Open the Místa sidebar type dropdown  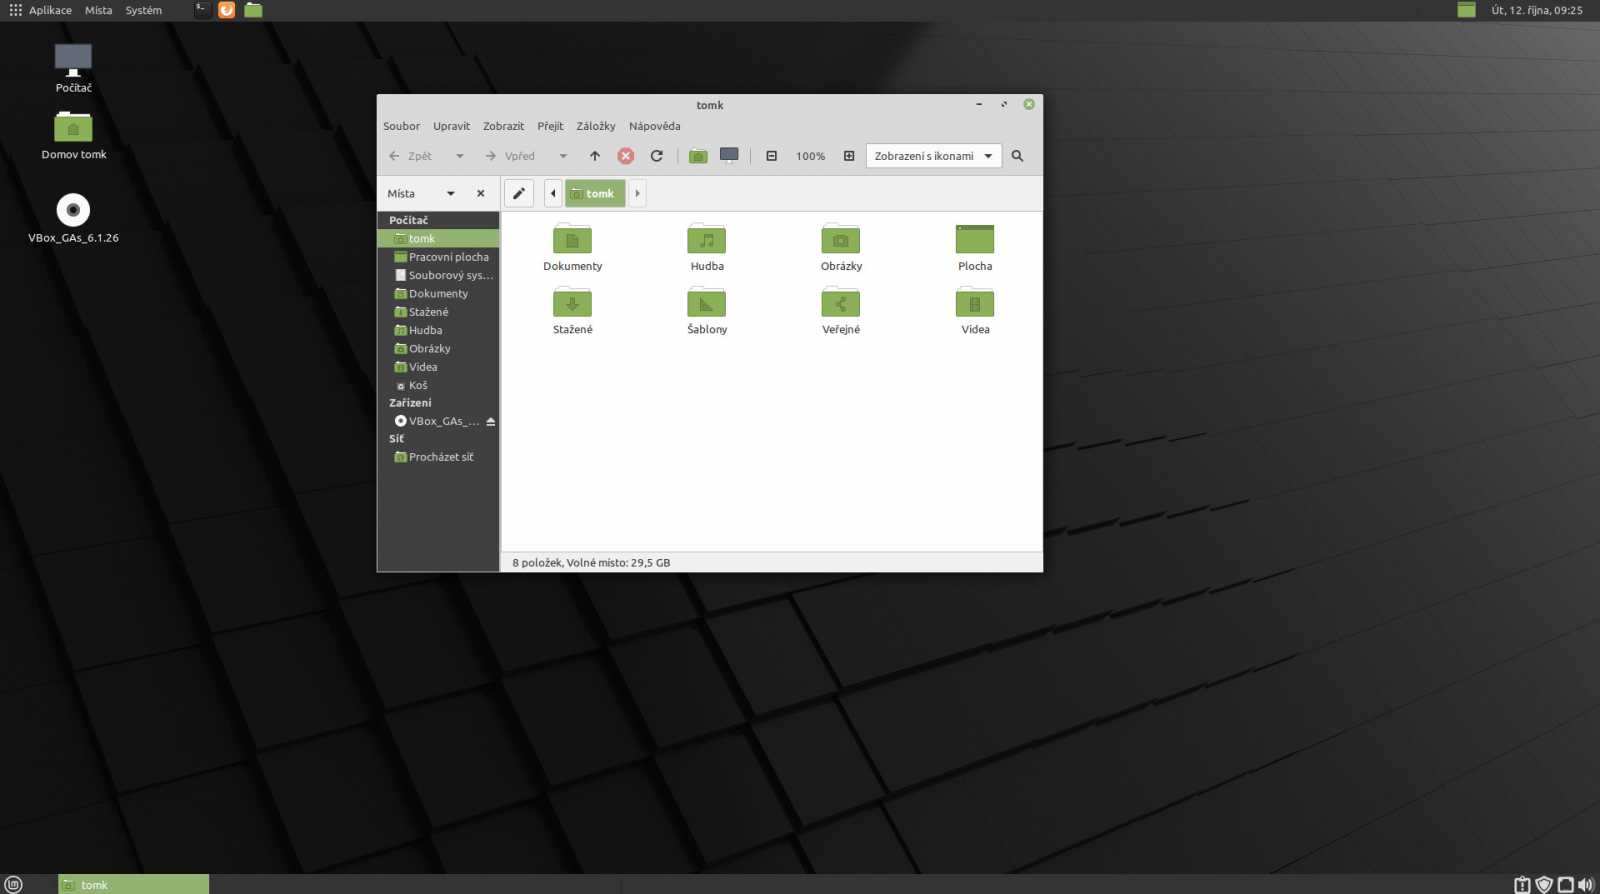(451, 194)
